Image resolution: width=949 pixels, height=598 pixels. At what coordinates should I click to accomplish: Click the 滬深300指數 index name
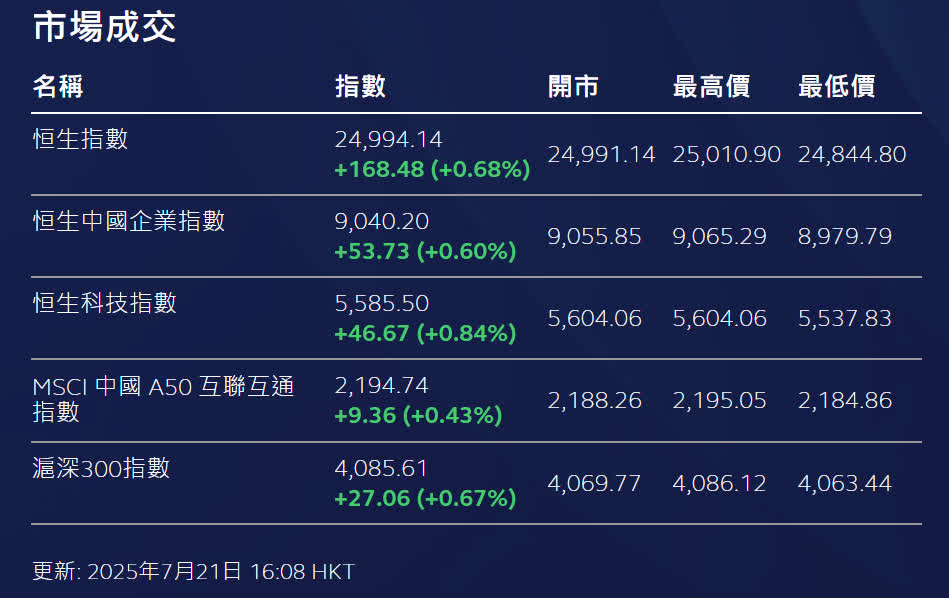click(101, 468)
